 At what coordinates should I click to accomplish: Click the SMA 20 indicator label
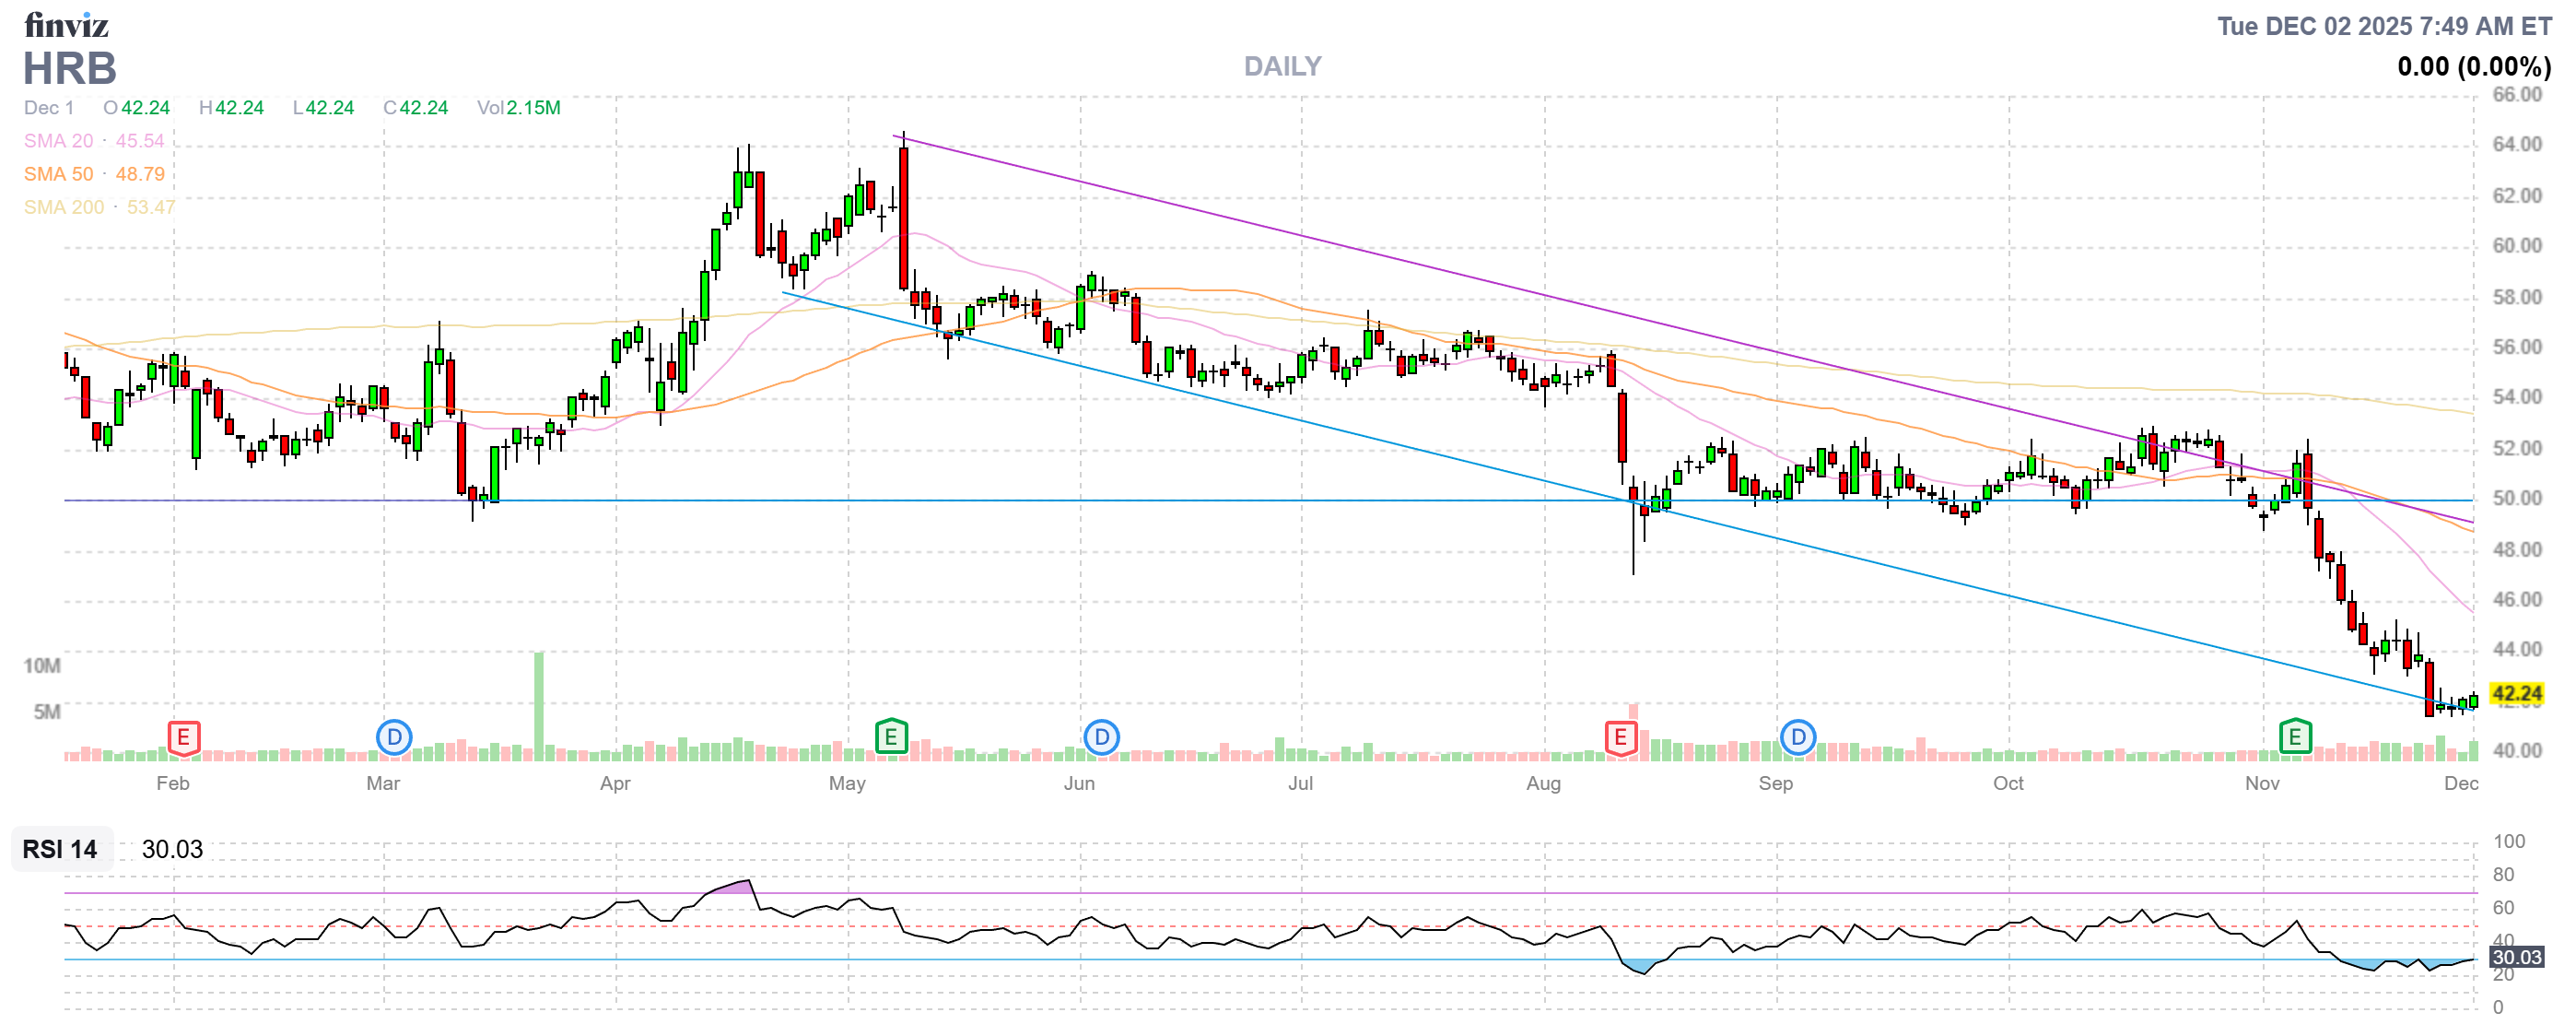(59, 141)
